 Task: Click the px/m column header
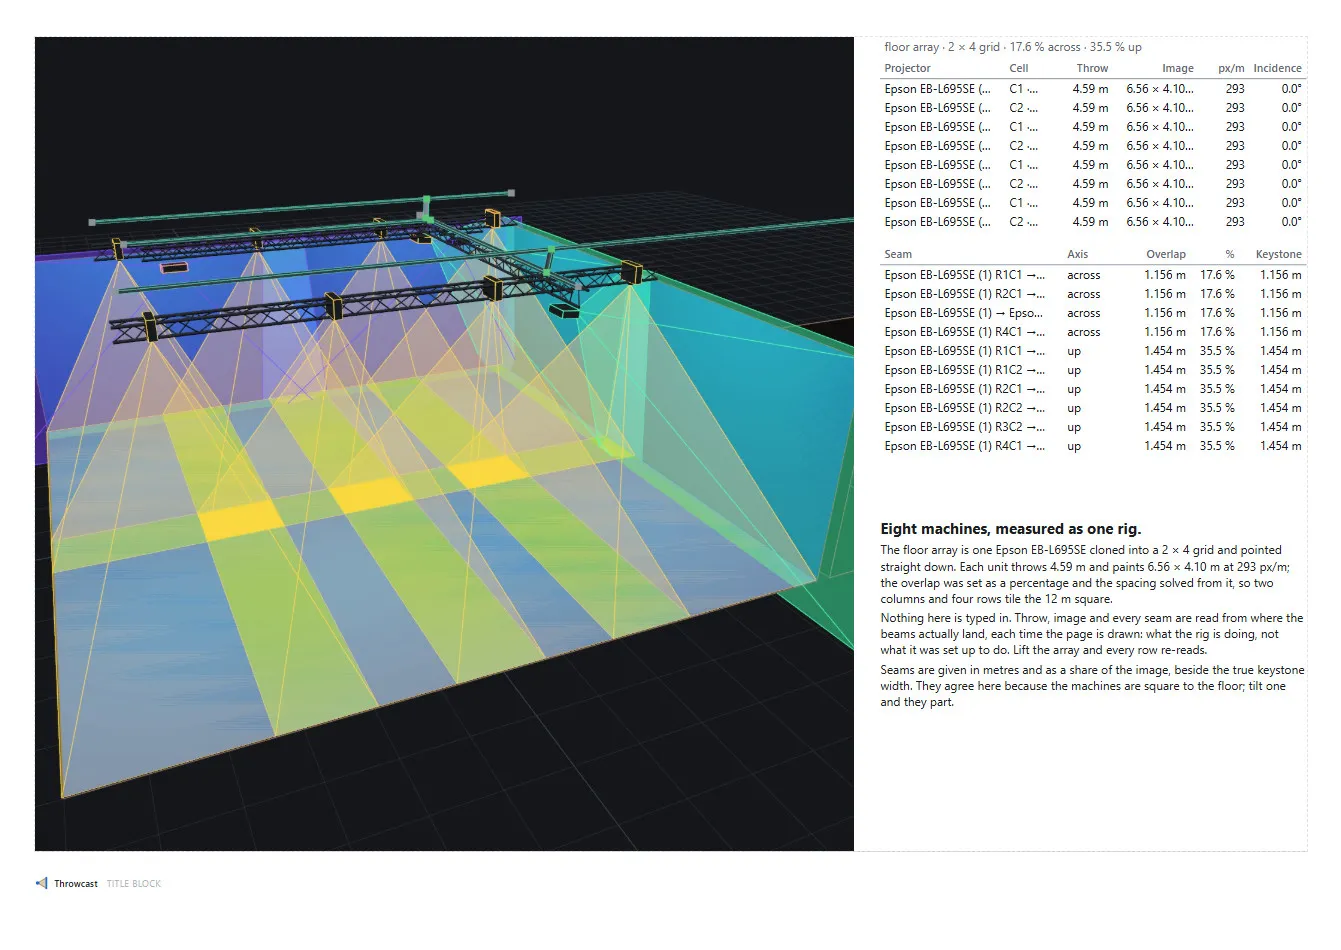click(1231, 68)
